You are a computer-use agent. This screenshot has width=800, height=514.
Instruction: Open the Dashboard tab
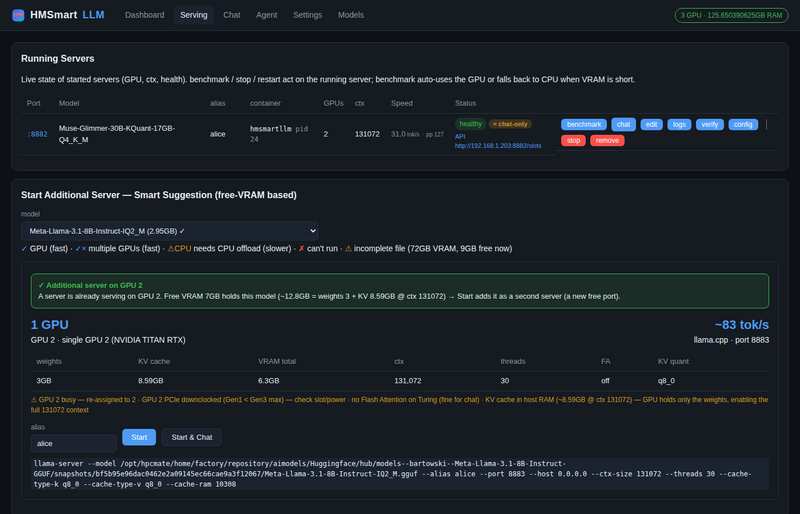tap(144, 15)
